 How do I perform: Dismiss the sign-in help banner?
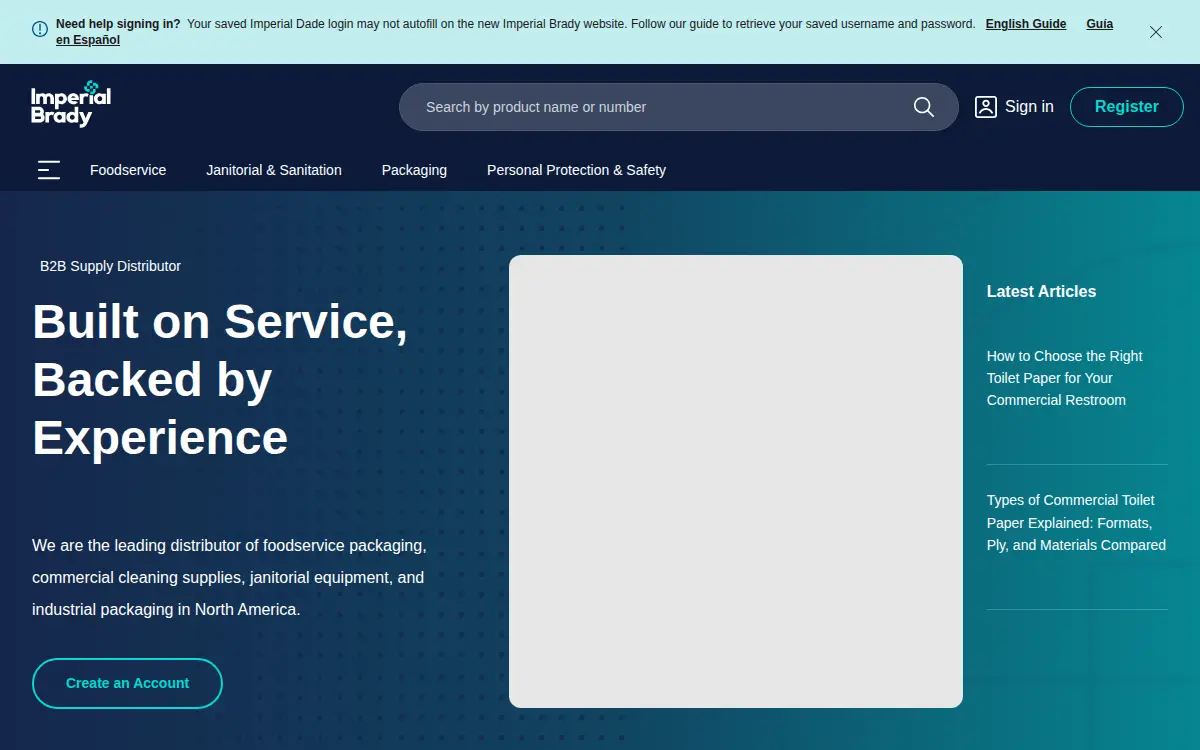(x=1156, y=32)
